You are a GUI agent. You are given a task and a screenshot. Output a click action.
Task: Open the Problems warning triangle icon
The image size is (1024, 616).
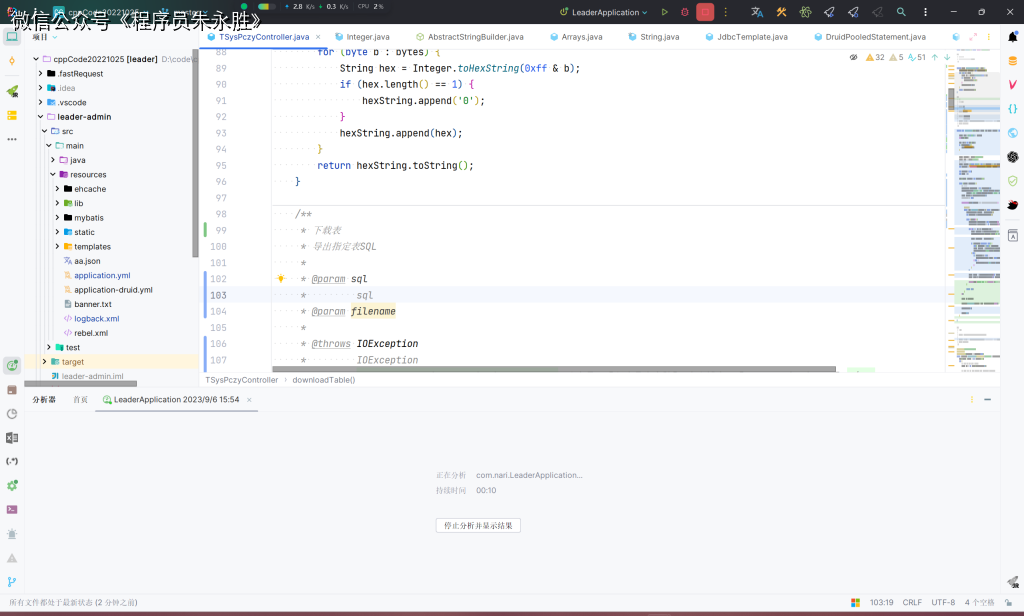pyautogui.click(x=12, y=558)
